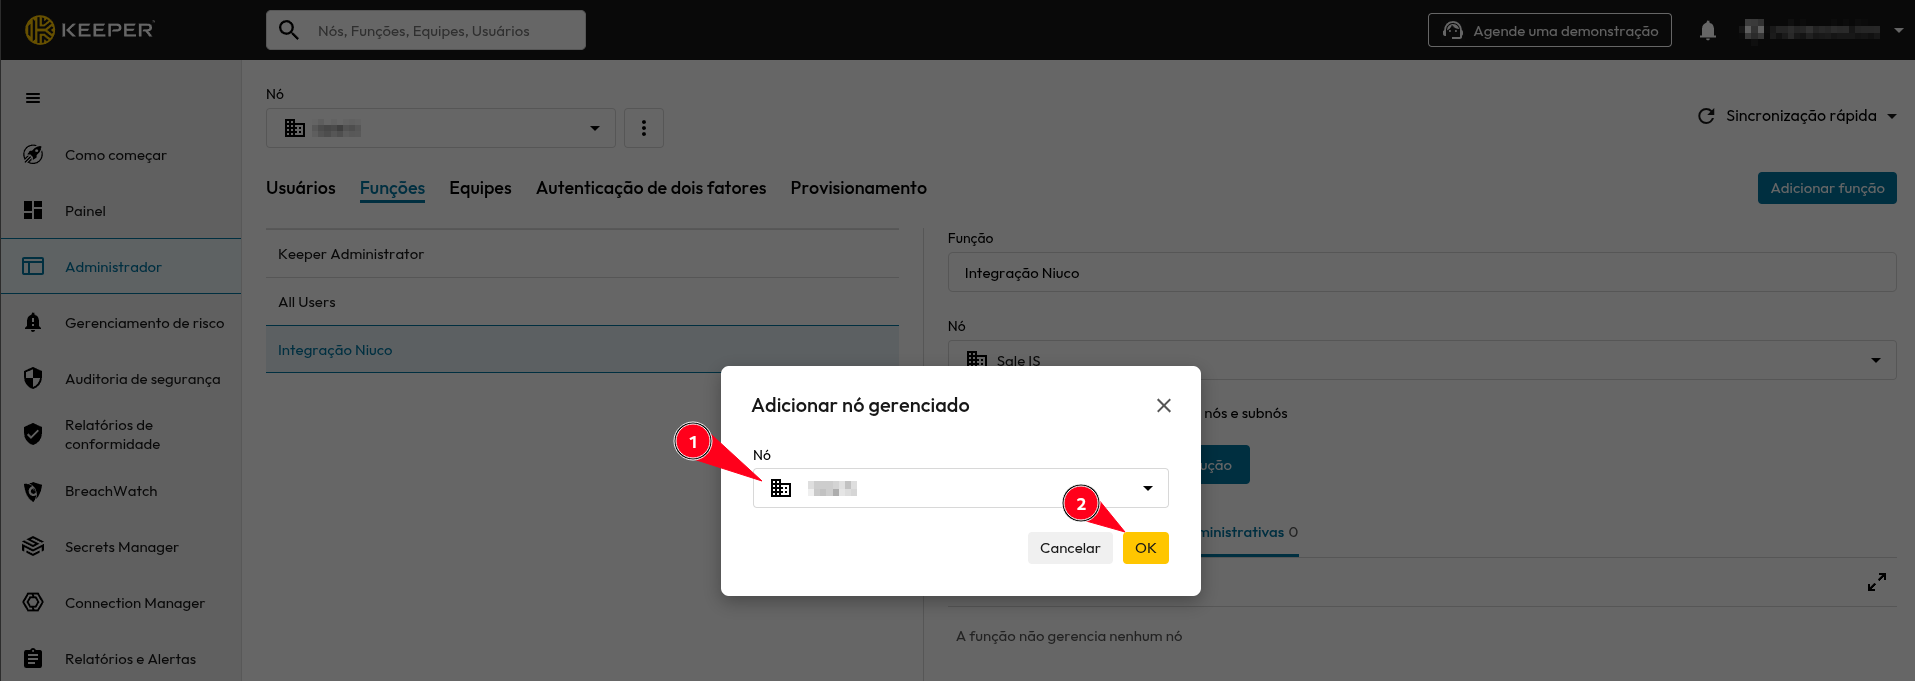The height and width of the screenshot is (681, 1915).
Task: Switch to the Funções tab
Action: pyautogui.click(x=392, y=188)
